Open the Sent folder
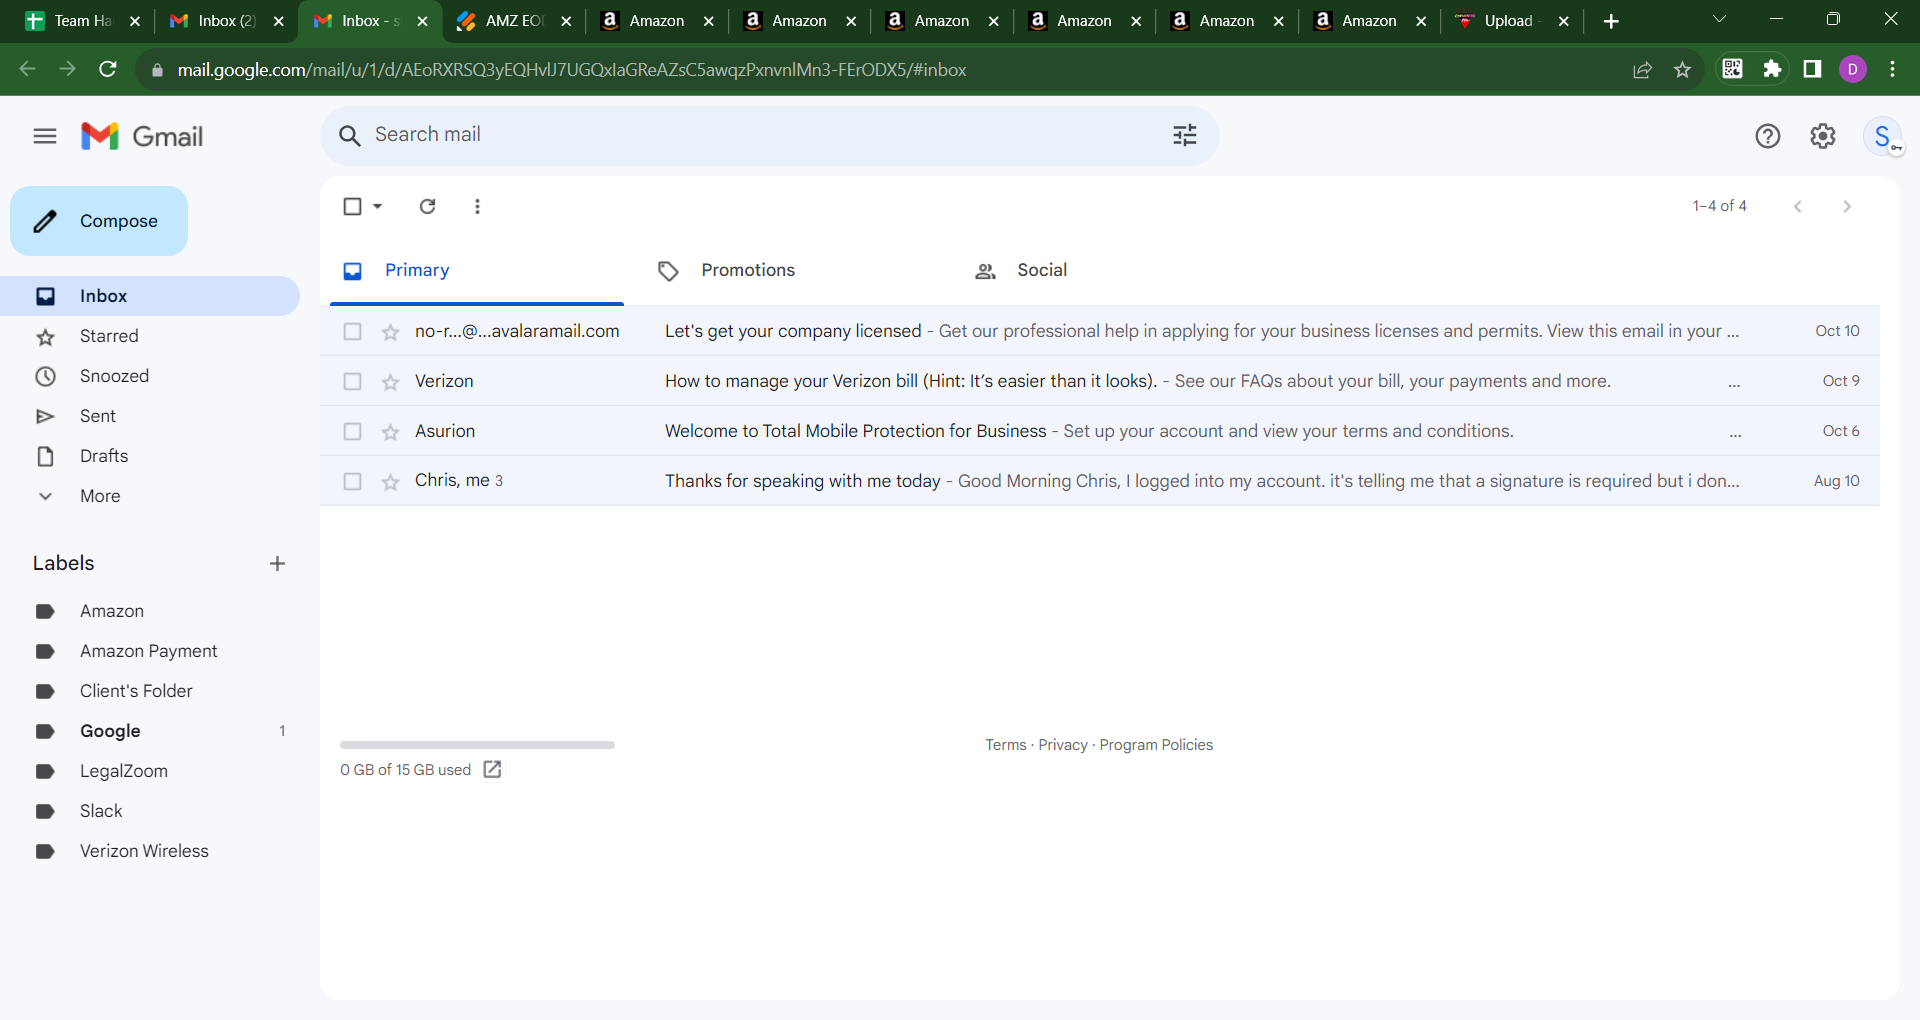 pyautogui.click(x=150, y=416)
